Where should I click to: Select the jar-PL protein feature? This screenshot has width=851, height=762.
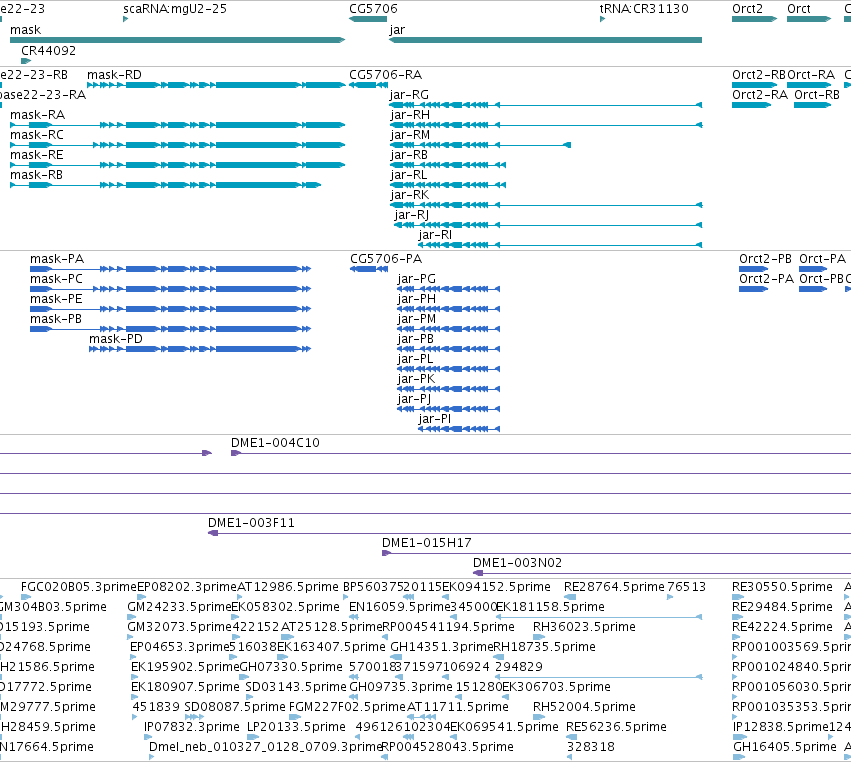pos(449,369)
